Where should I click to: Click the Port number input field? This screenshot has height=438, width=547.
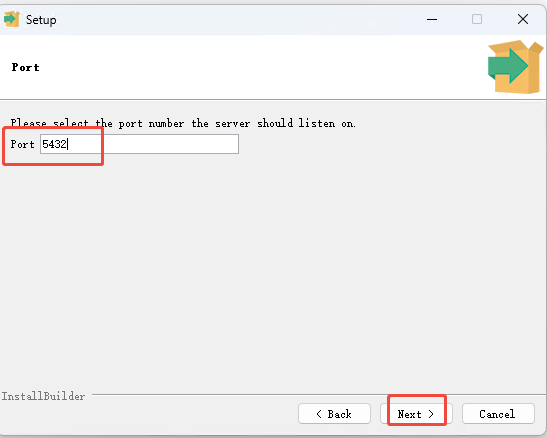[139, 144]
